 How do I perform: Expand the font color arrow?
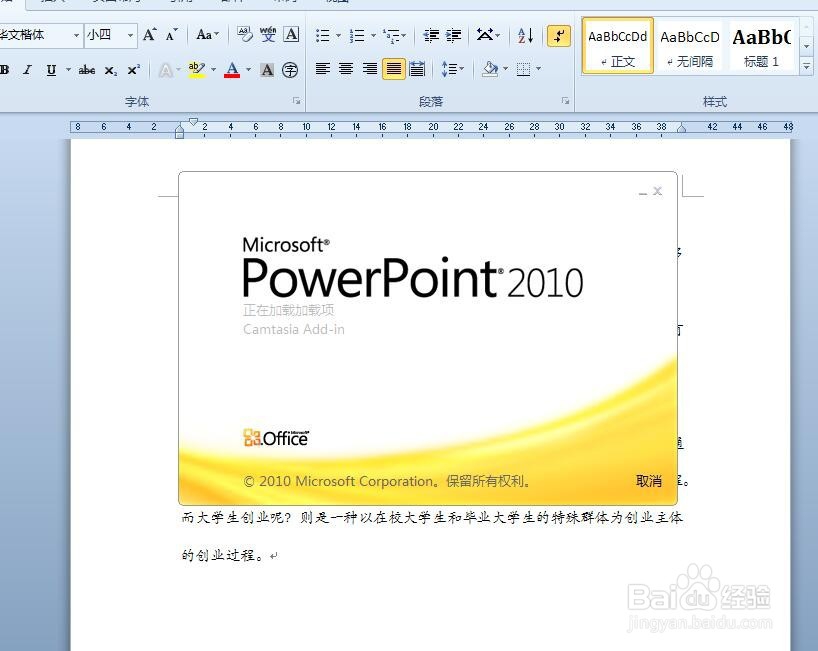click(248, 69)
